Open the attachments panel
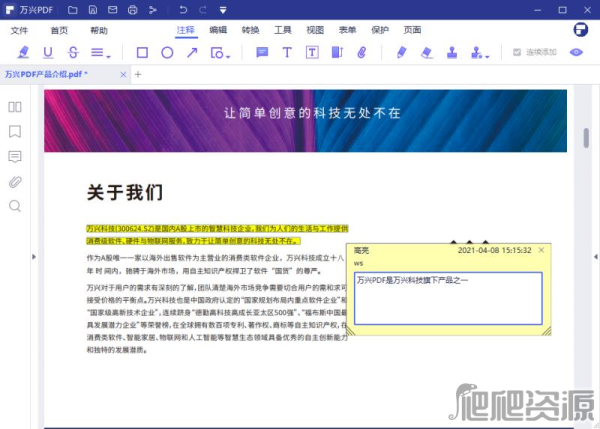The width and height of the screenshot is (600, 429). (15, 182)
